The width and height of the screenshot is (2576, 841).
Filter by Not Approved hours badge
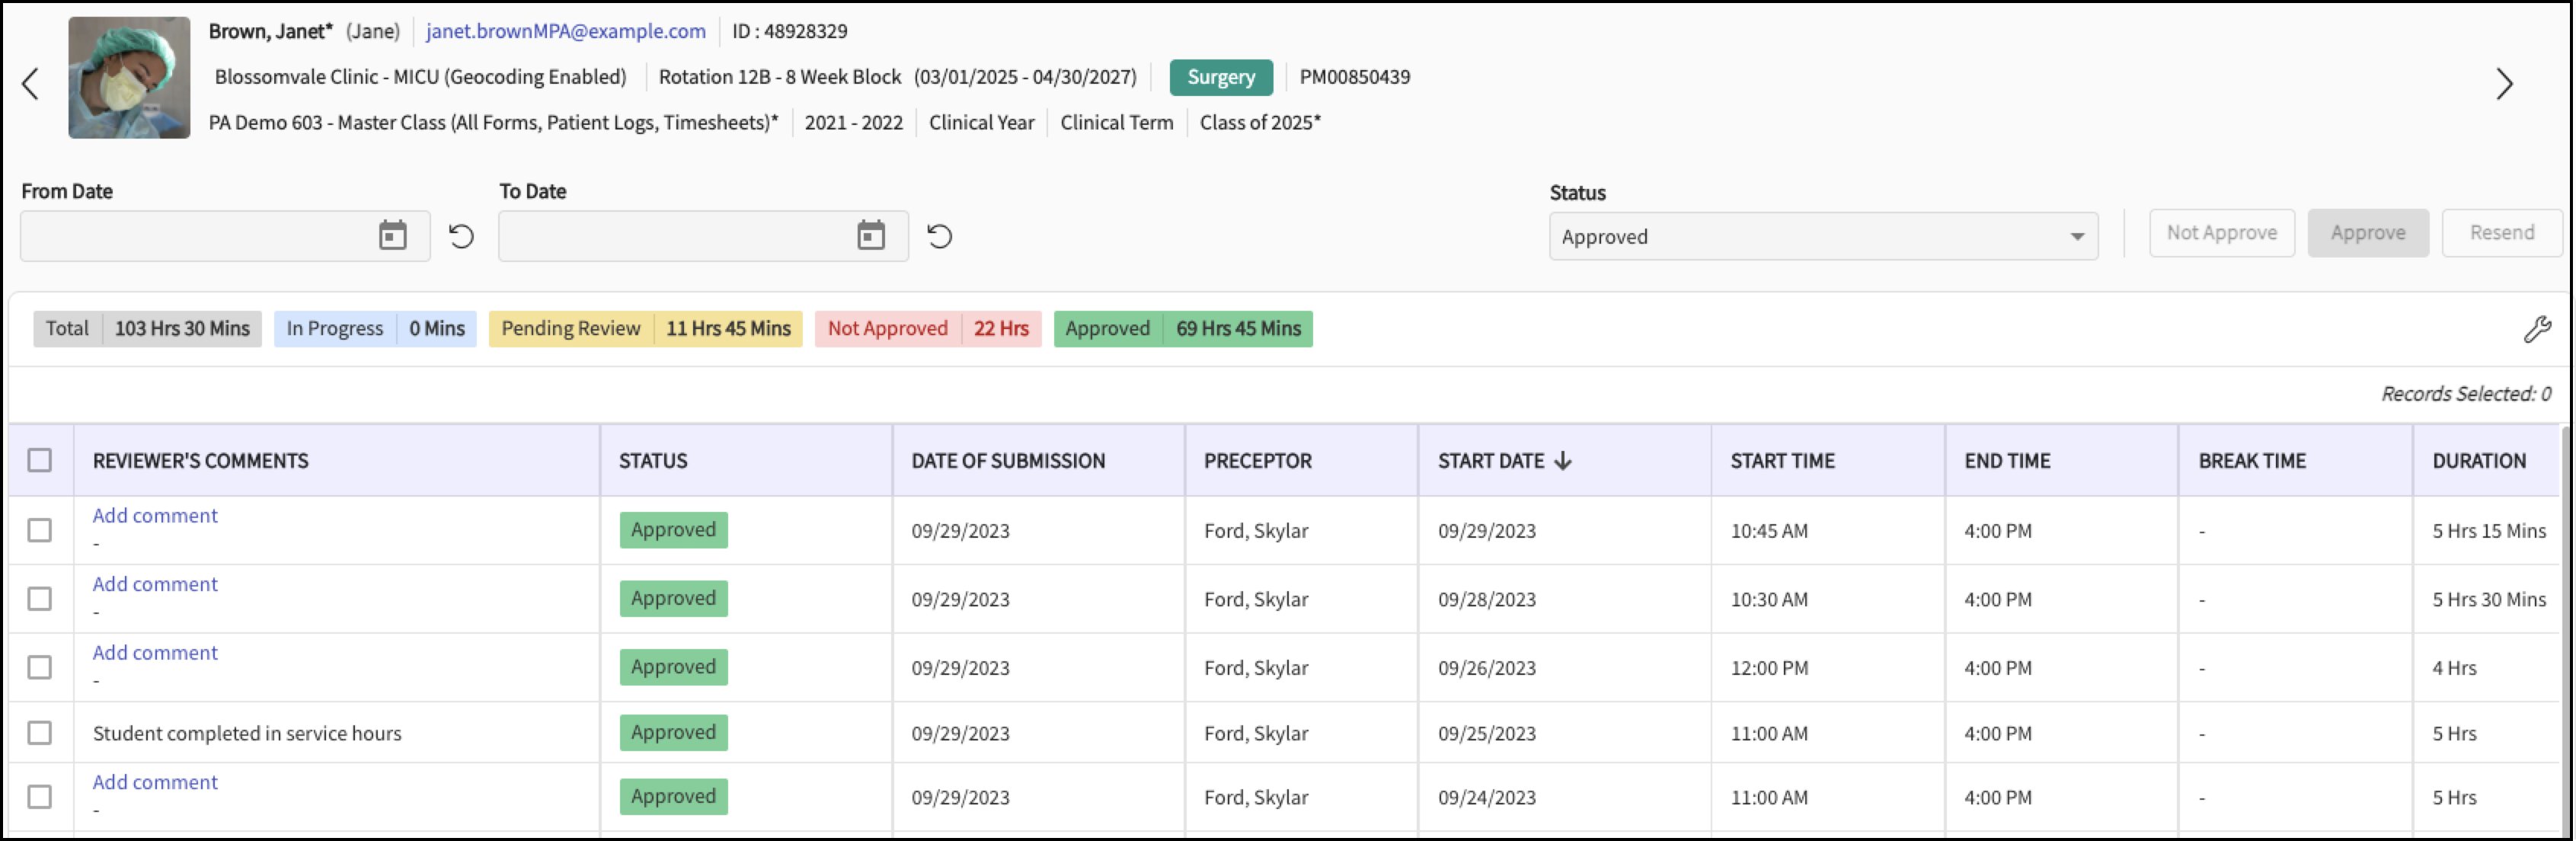[x=927, y=329]
